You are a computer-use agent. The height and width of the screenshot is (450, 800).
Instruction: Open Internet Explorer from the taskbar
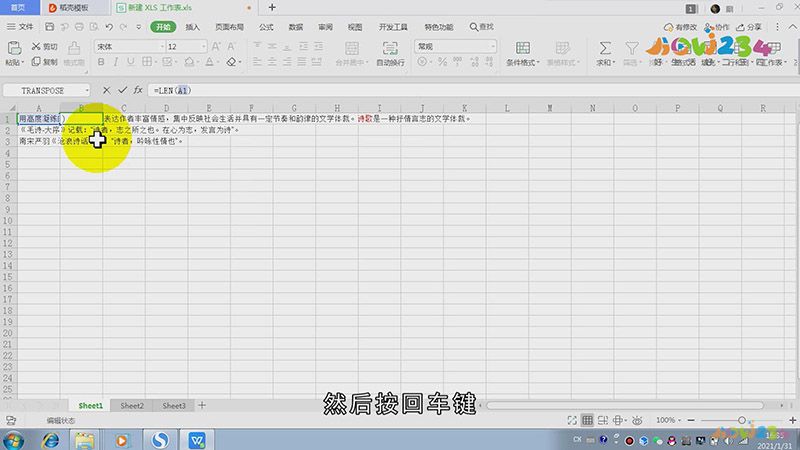point(50,440)
